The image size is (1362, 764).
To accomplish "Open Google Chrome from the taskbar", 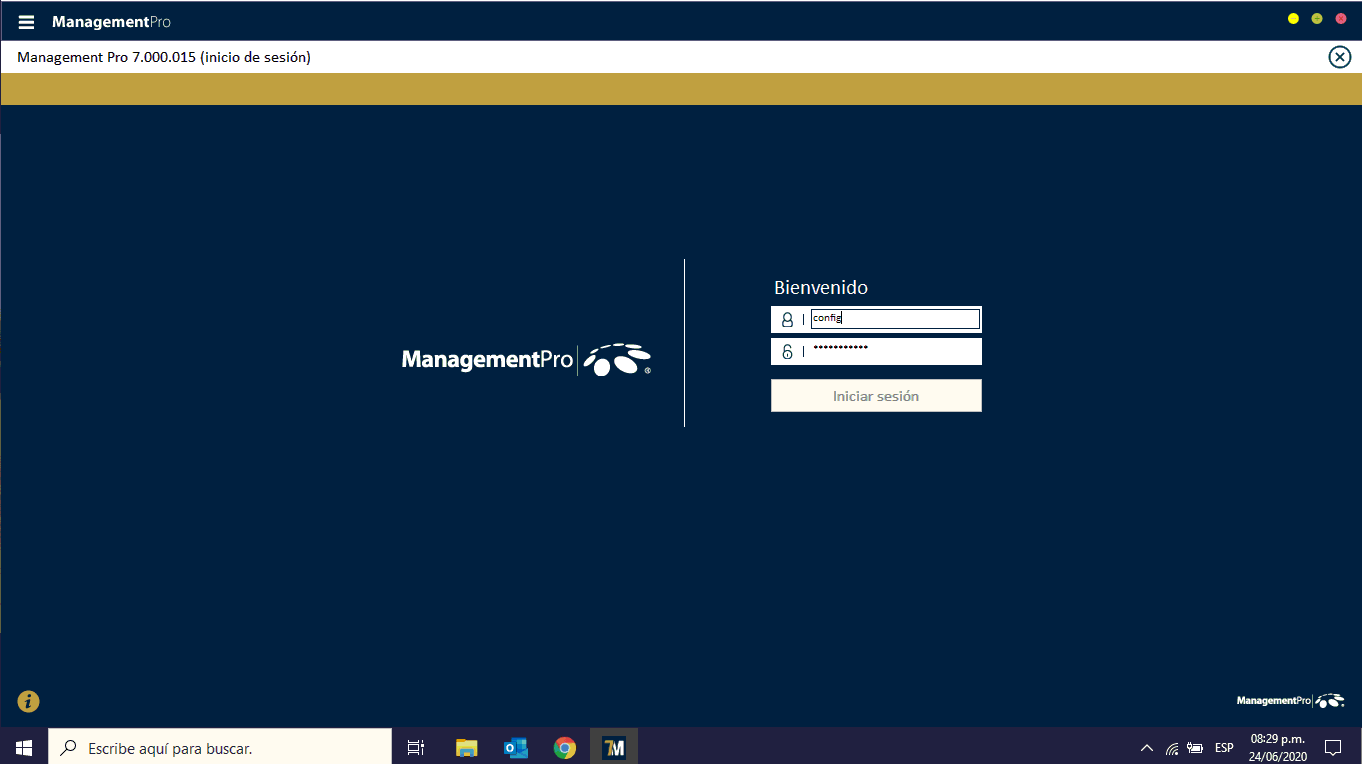I will click(x=565, y=747).
